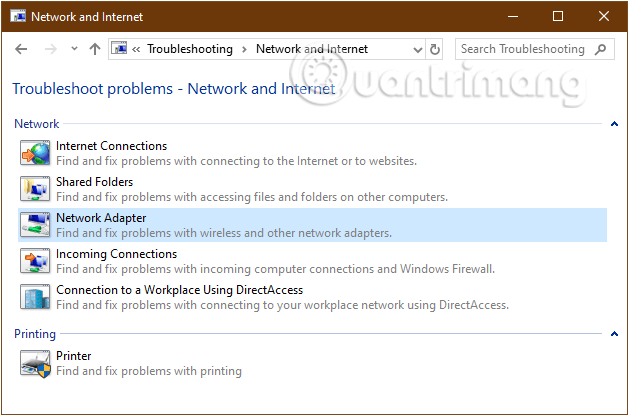Viewport: 629px width, 416px height.
Task: Open the recent locations dropdown arrow
Action: pos(75,49)
